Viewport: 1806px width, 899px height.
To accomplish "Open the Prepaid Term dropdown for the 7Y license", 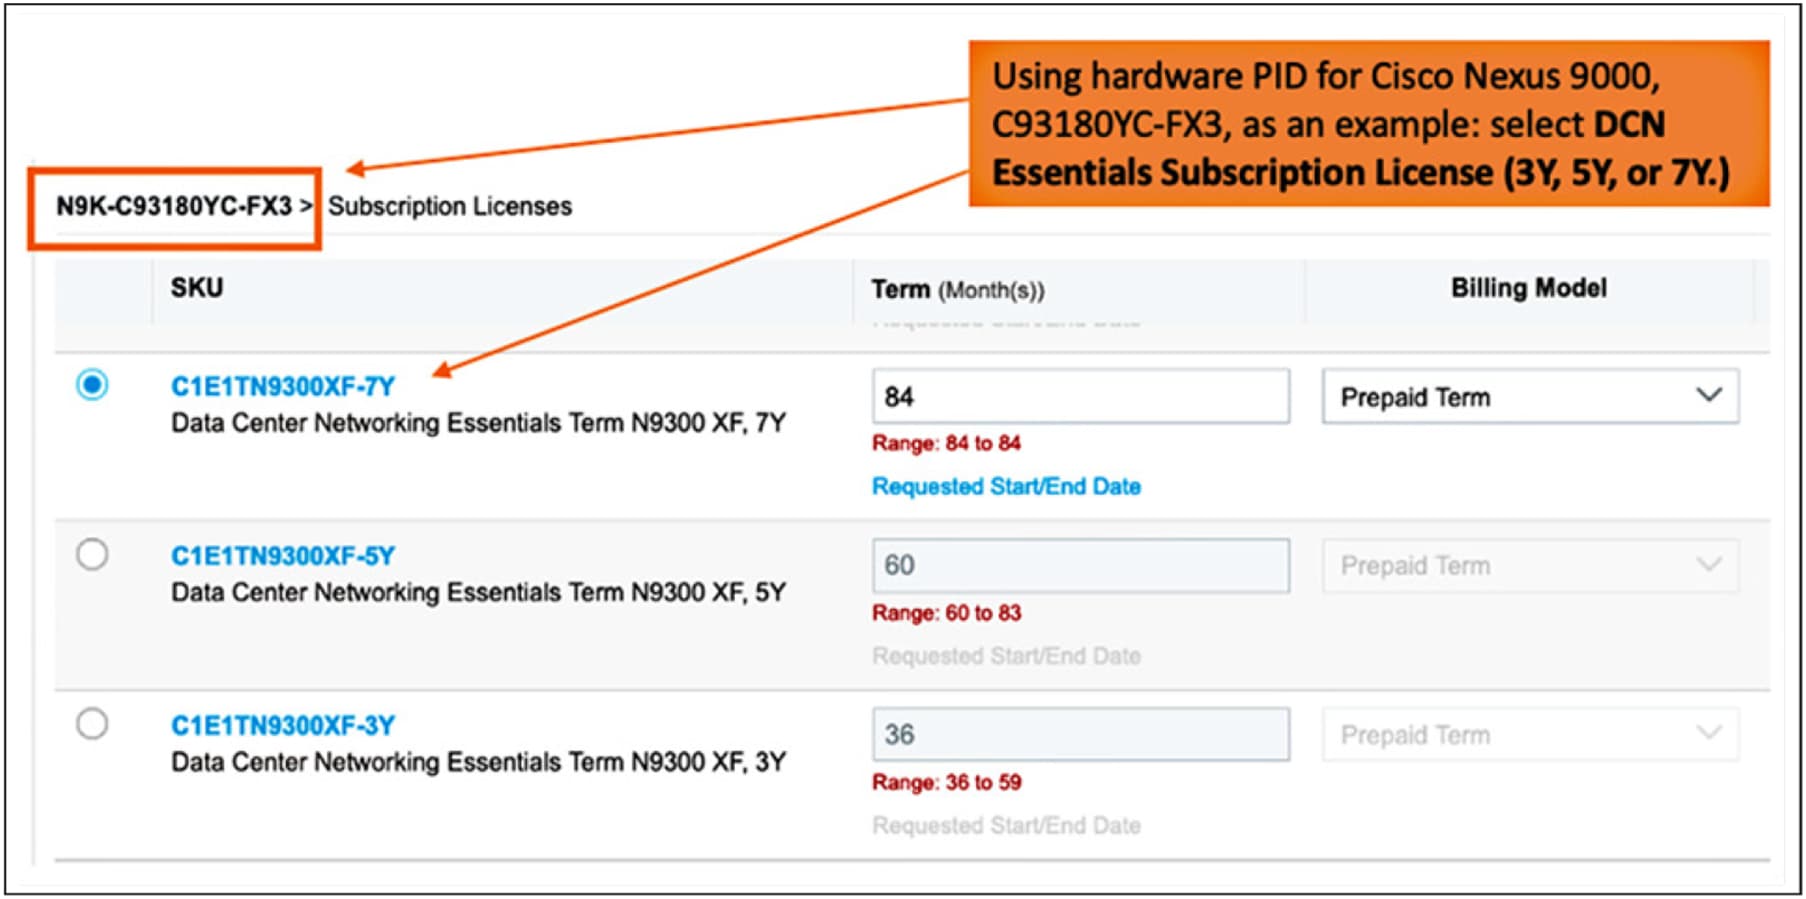I will click(1530, 396).
